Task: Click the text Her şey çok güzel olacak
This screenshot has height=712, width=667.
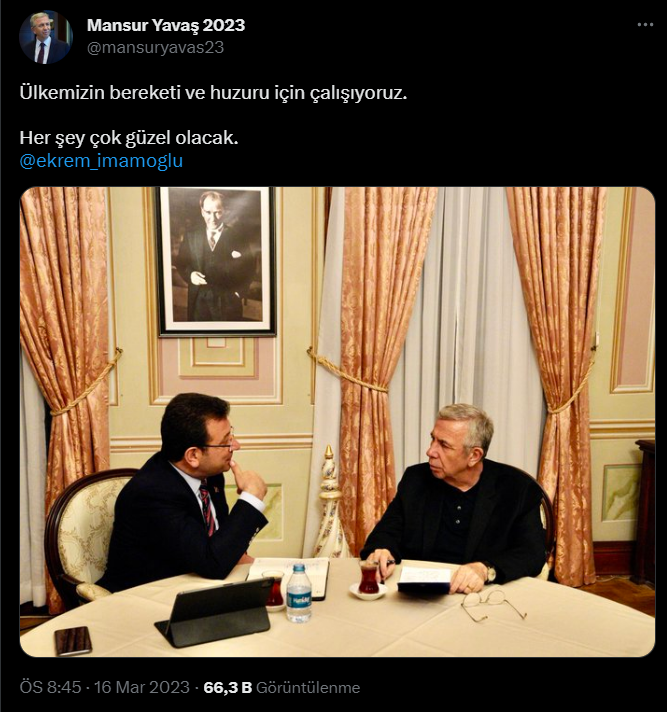Action: coord(129,138)
